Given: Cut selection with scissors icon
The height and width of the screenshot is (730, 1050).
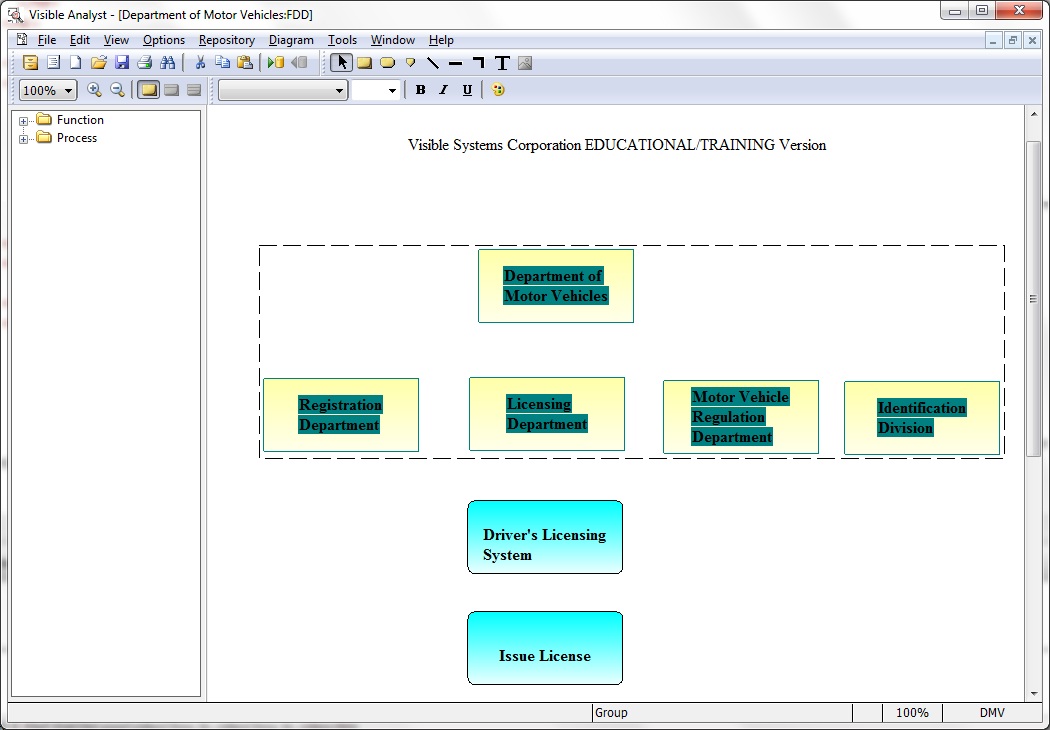Looking at the screenshot, I should (200, 63).
